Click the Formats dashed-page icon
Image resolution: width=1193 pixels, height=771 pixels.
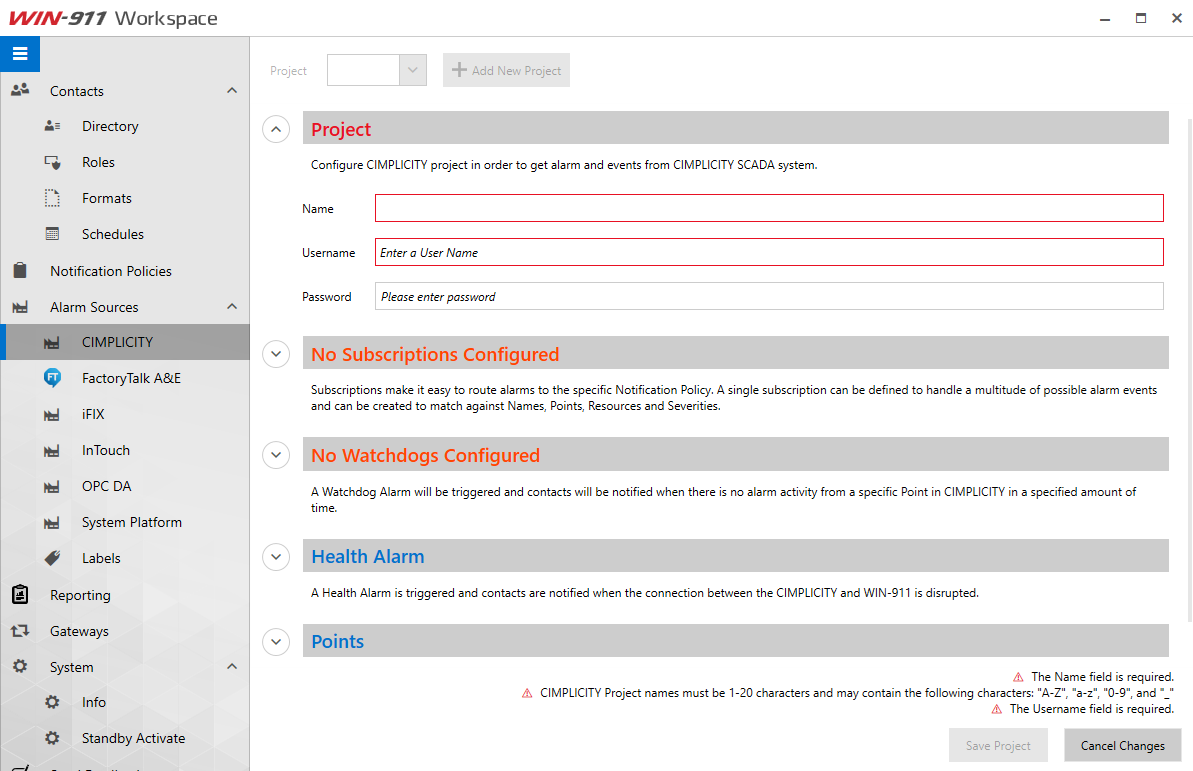pos(52,198)
